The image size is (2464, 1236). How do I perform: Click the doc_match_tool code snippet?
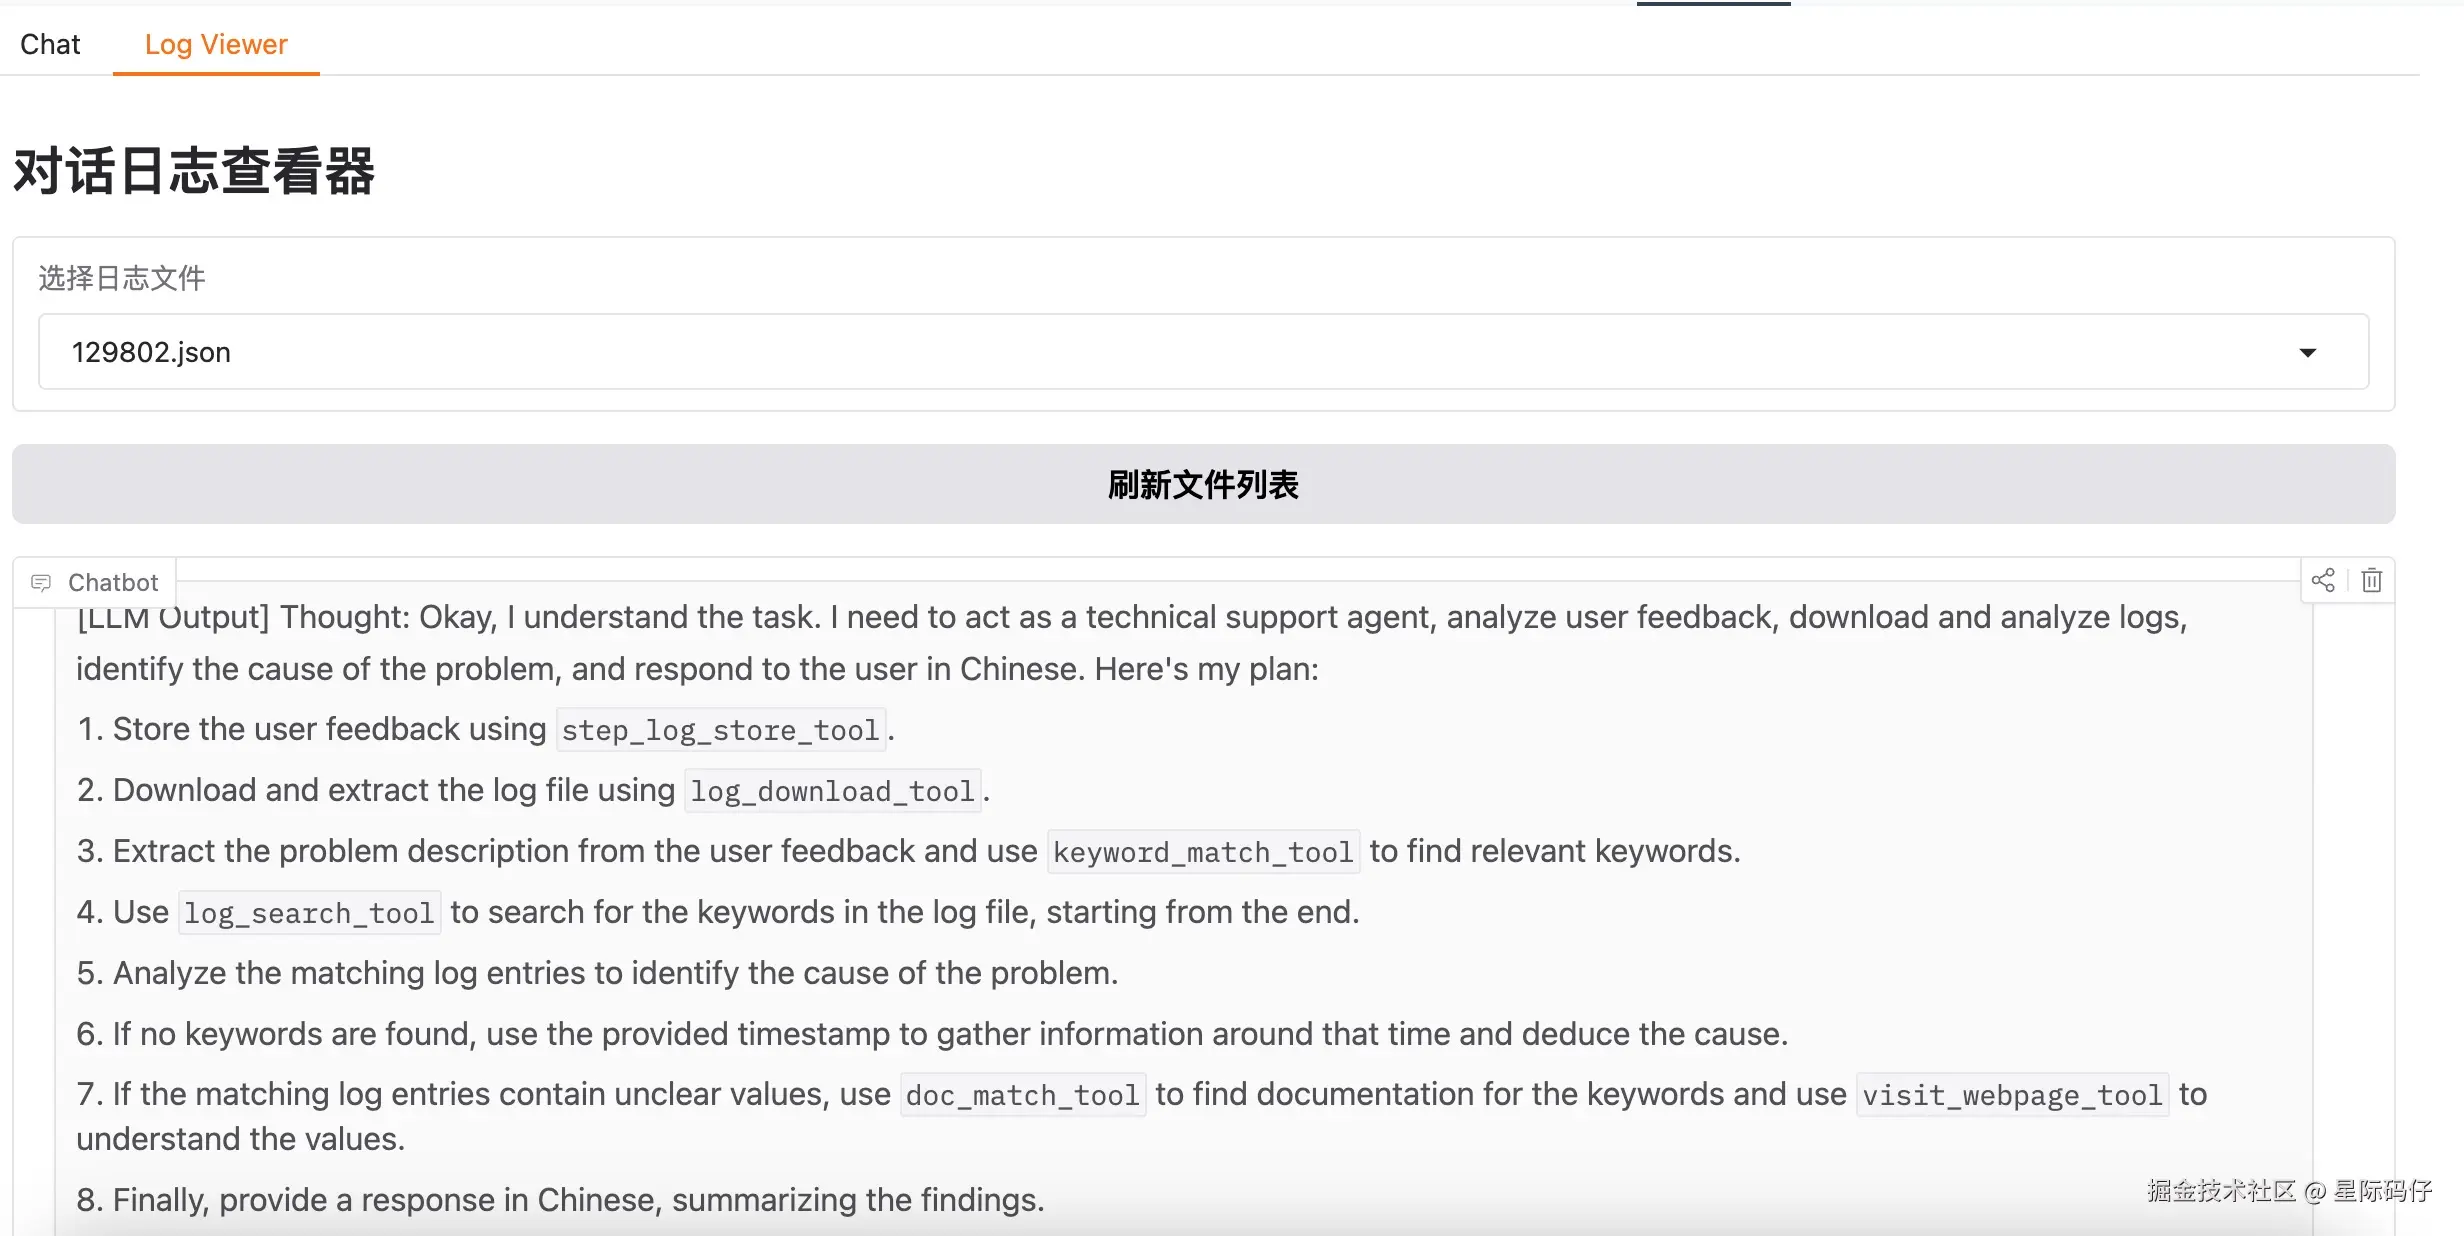[1022, 1095]
